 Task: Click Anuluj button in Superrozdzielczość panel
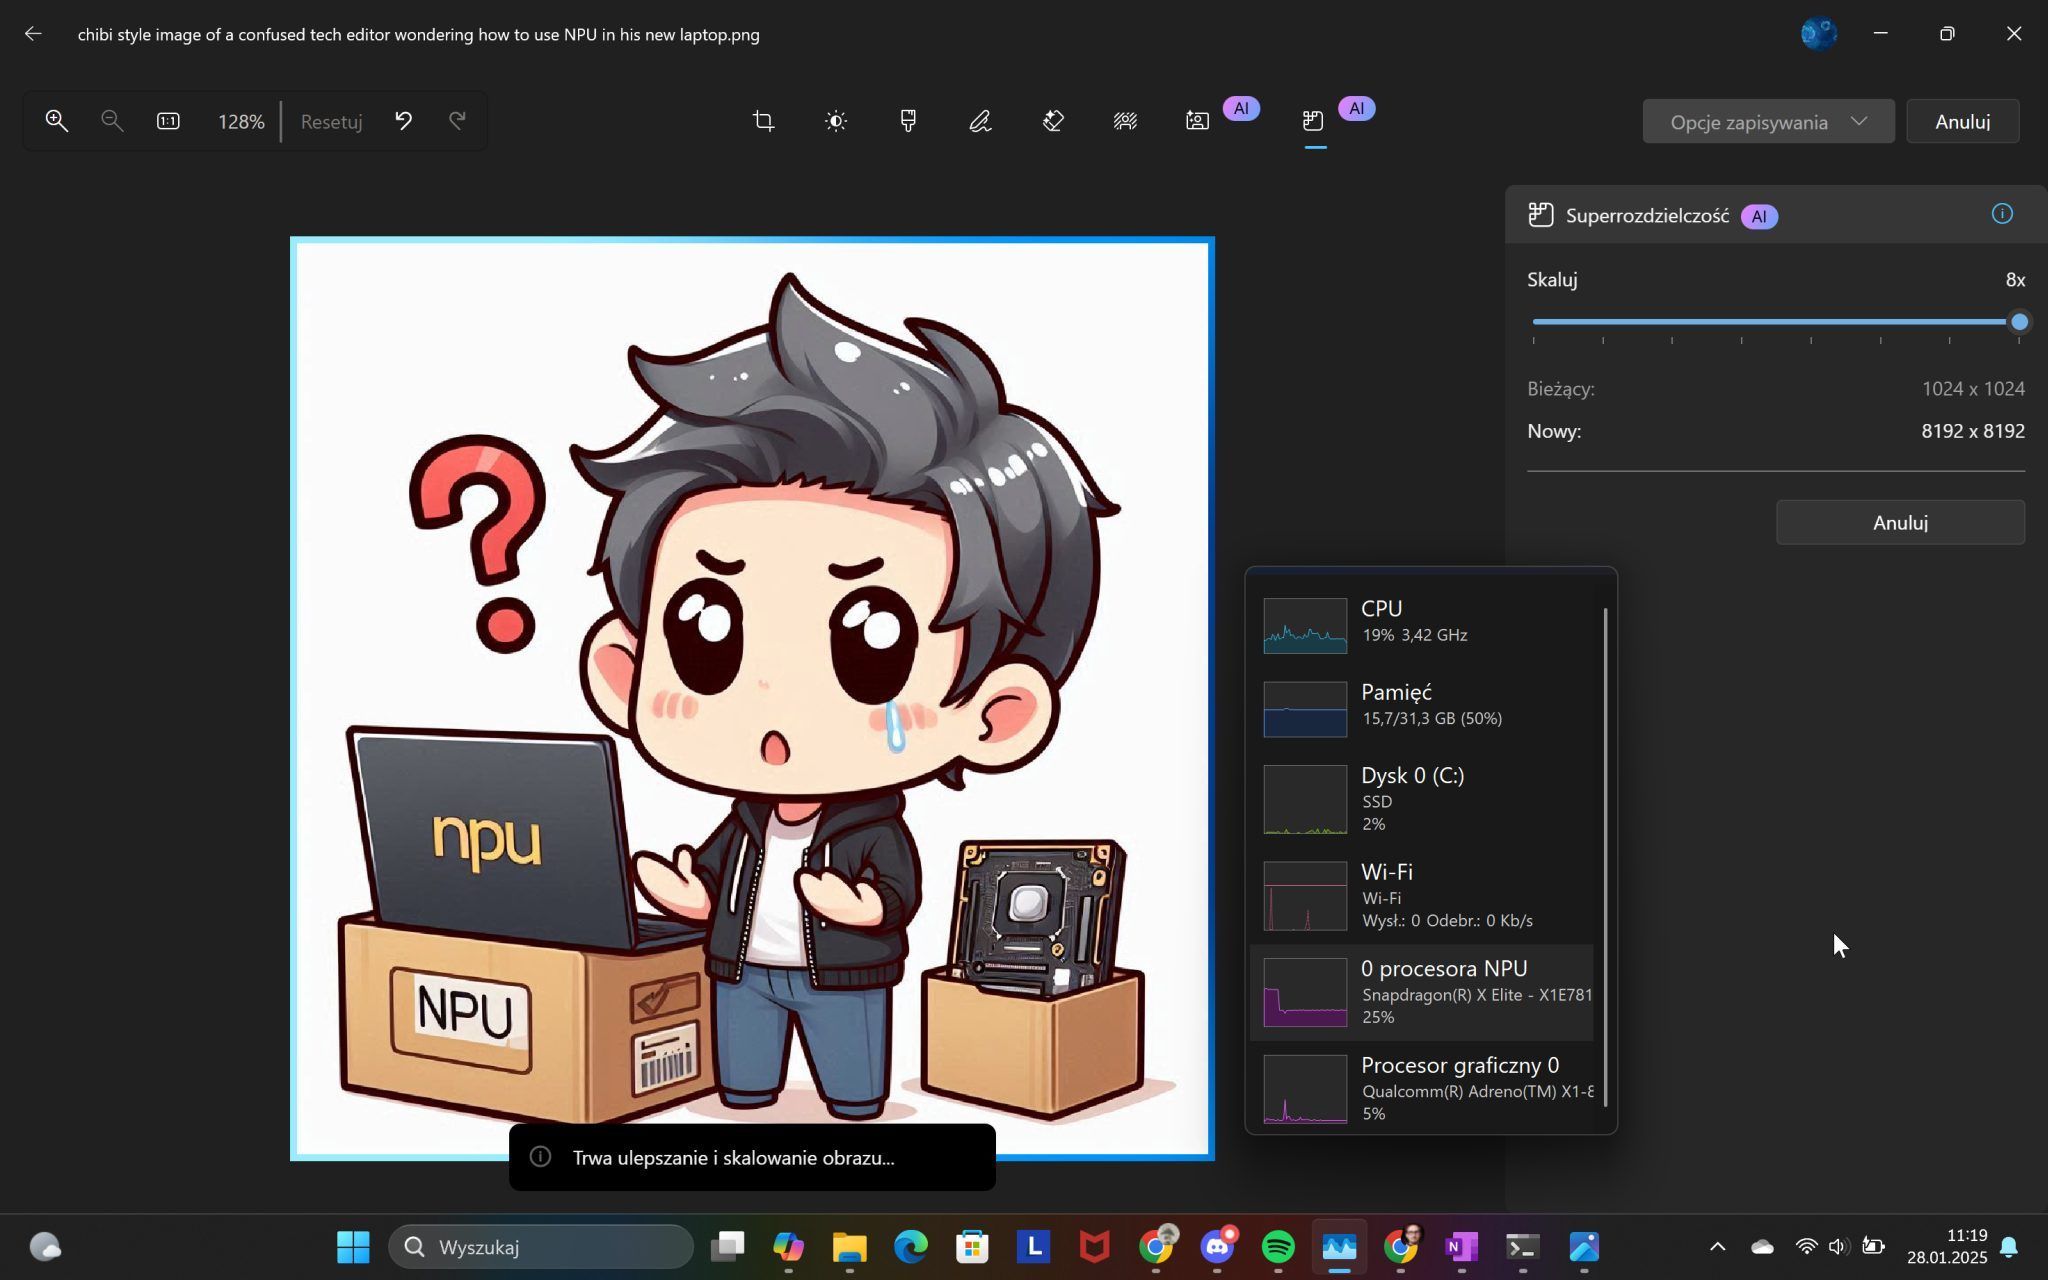(x=1899, y=522)
